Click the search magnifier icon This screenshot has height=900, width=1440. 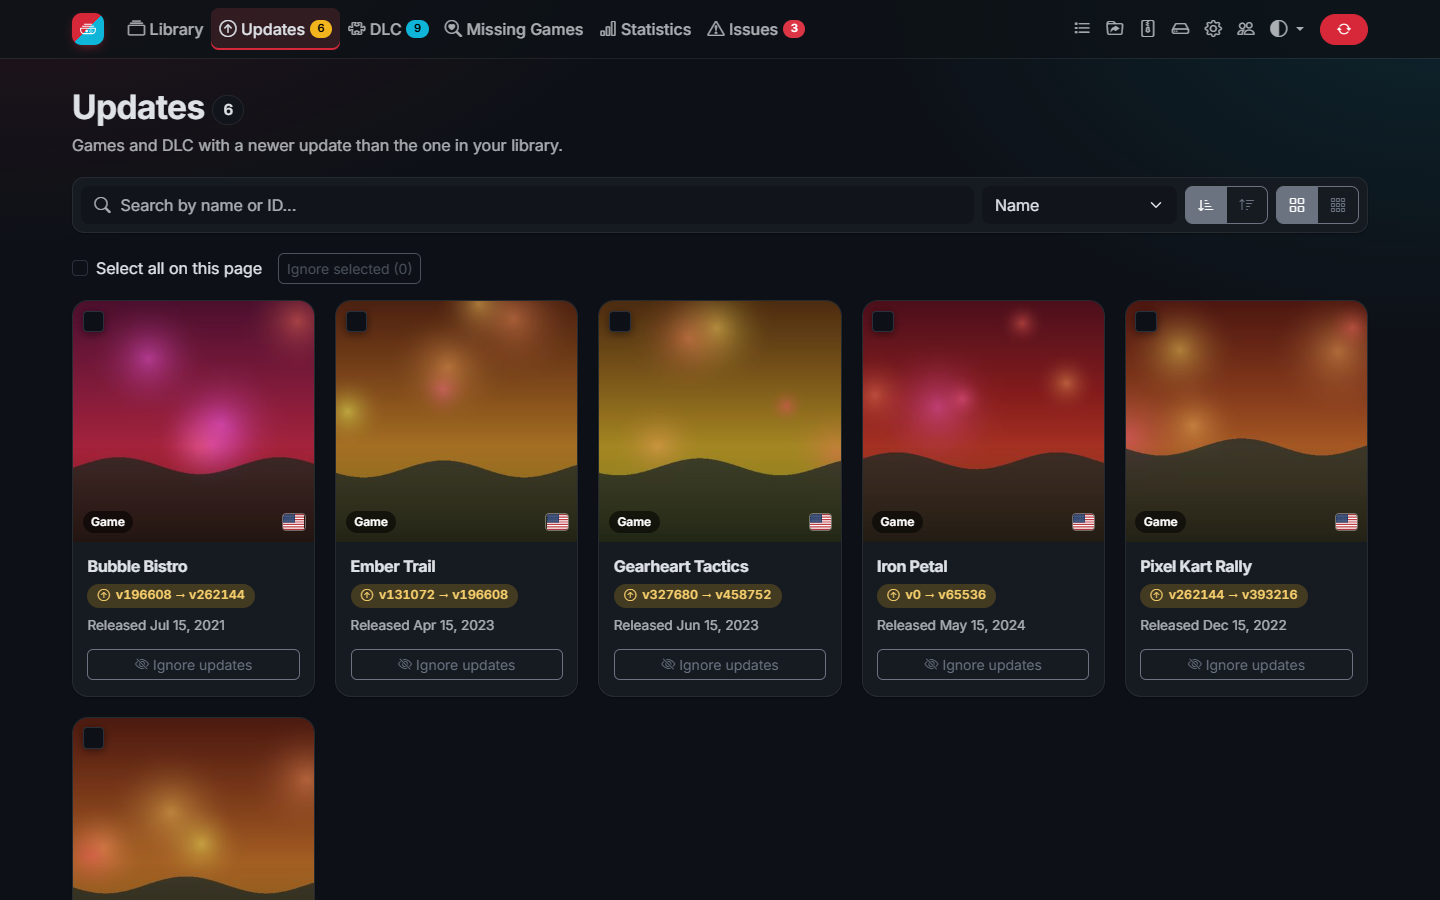tap(102, 205)
